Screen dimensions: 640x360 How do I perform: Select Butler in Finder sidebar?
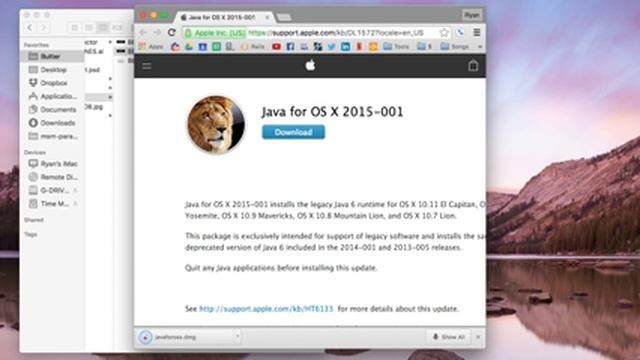pyautogui.click(x=52, y=56)
